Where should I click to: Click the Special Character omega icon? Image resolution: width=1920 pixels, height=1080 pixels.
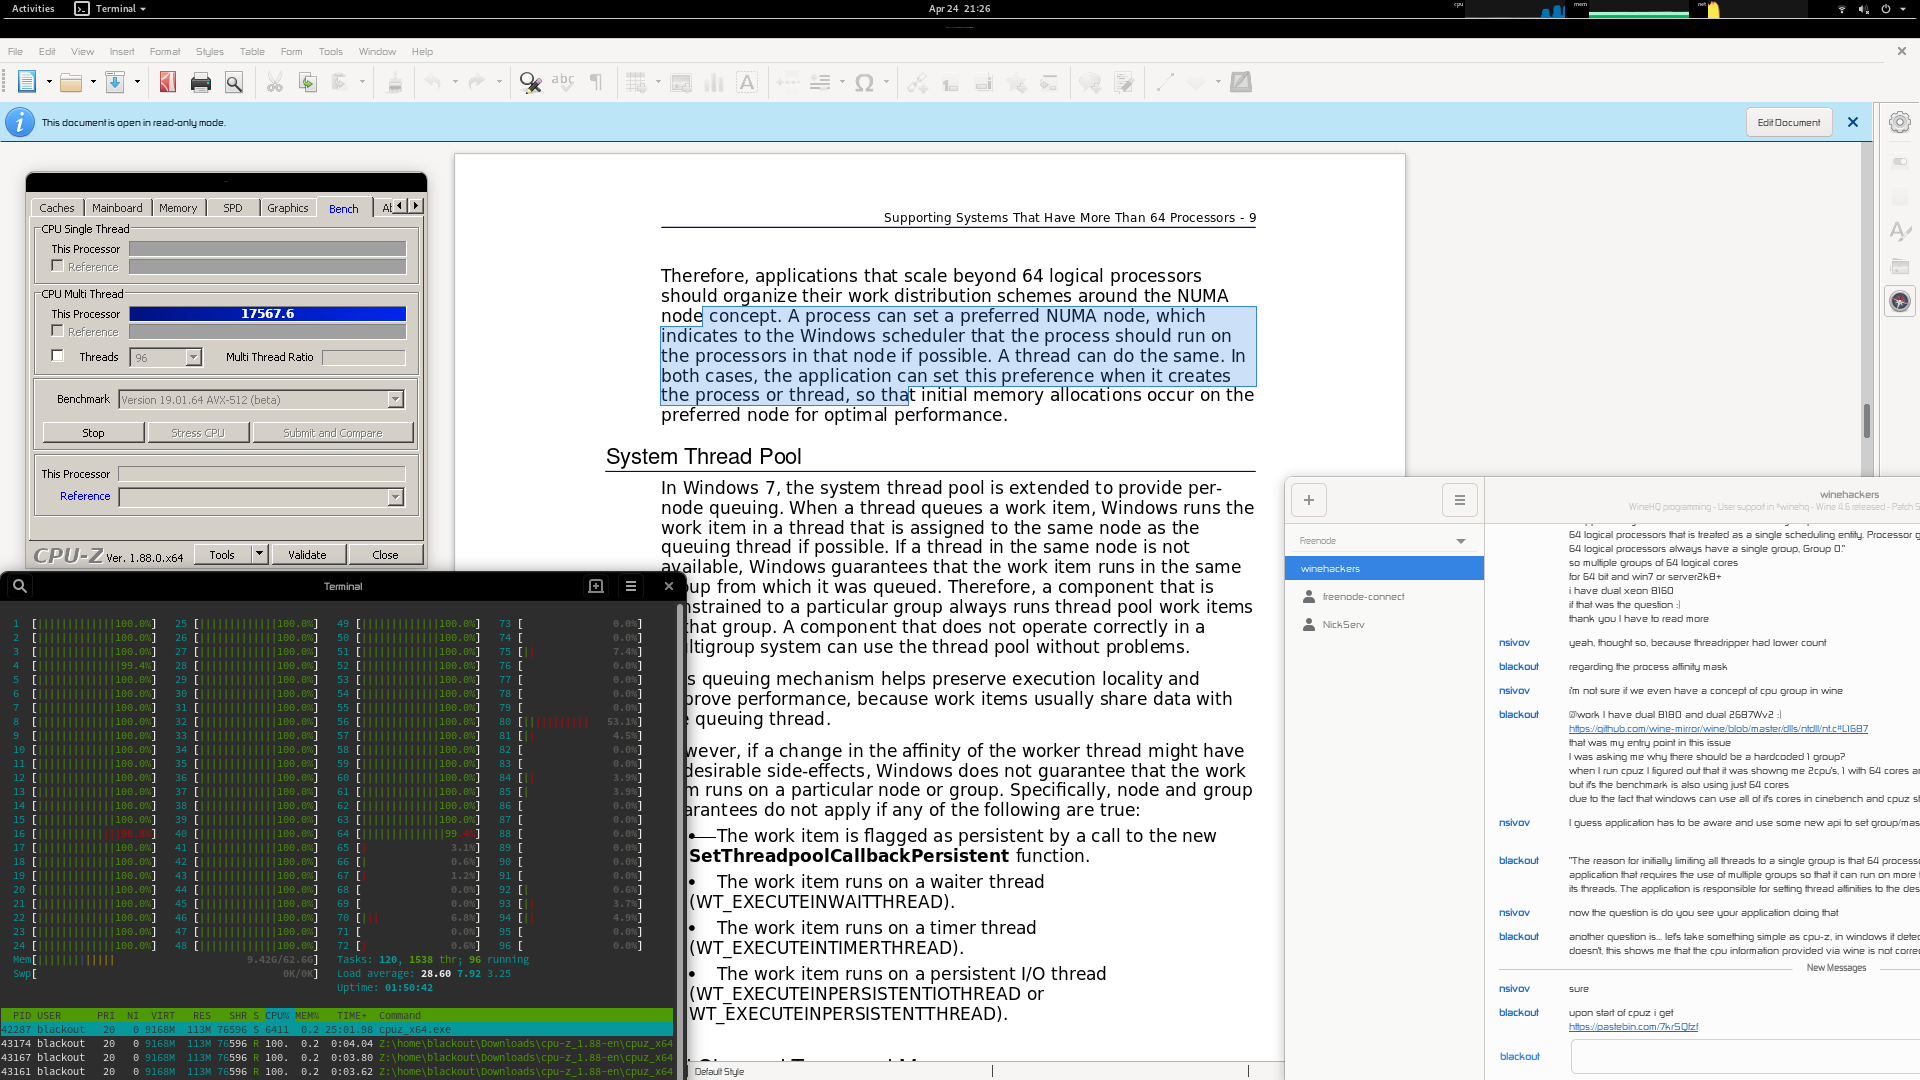point(865,83)
